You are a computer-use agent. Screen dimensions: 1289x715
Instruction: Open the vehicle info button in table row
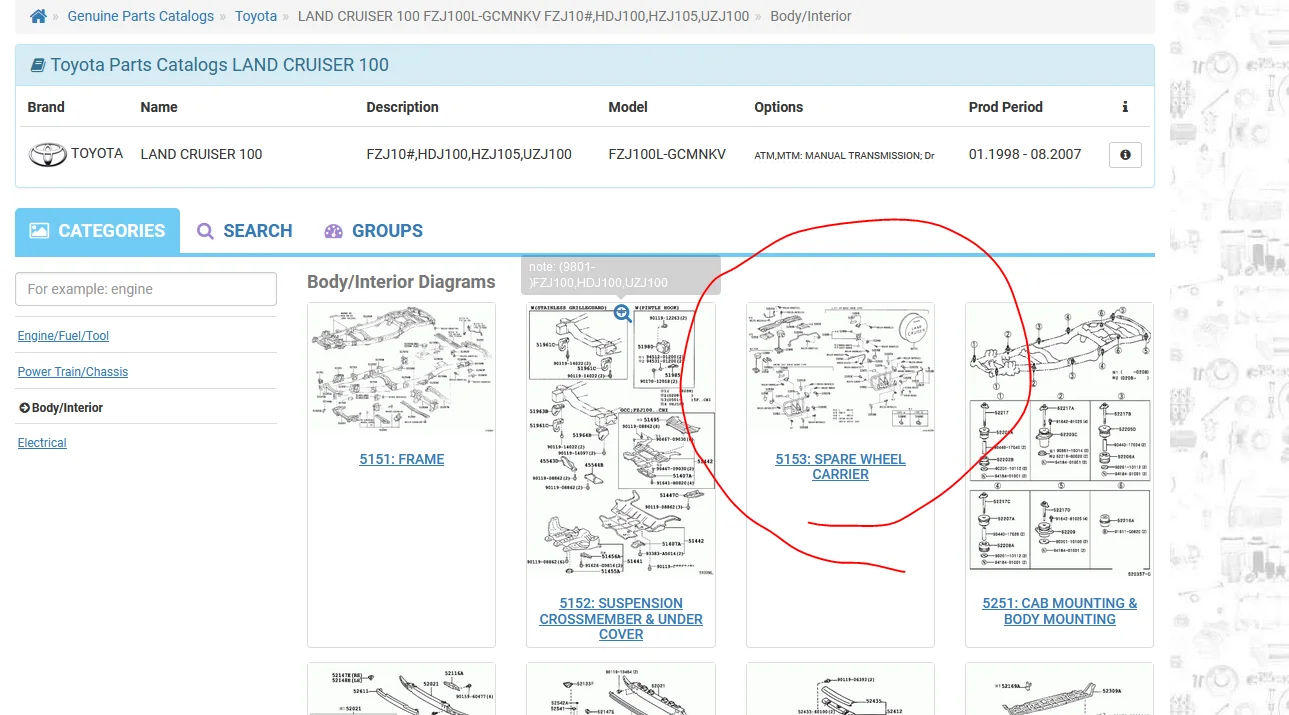coord(1125,155)
